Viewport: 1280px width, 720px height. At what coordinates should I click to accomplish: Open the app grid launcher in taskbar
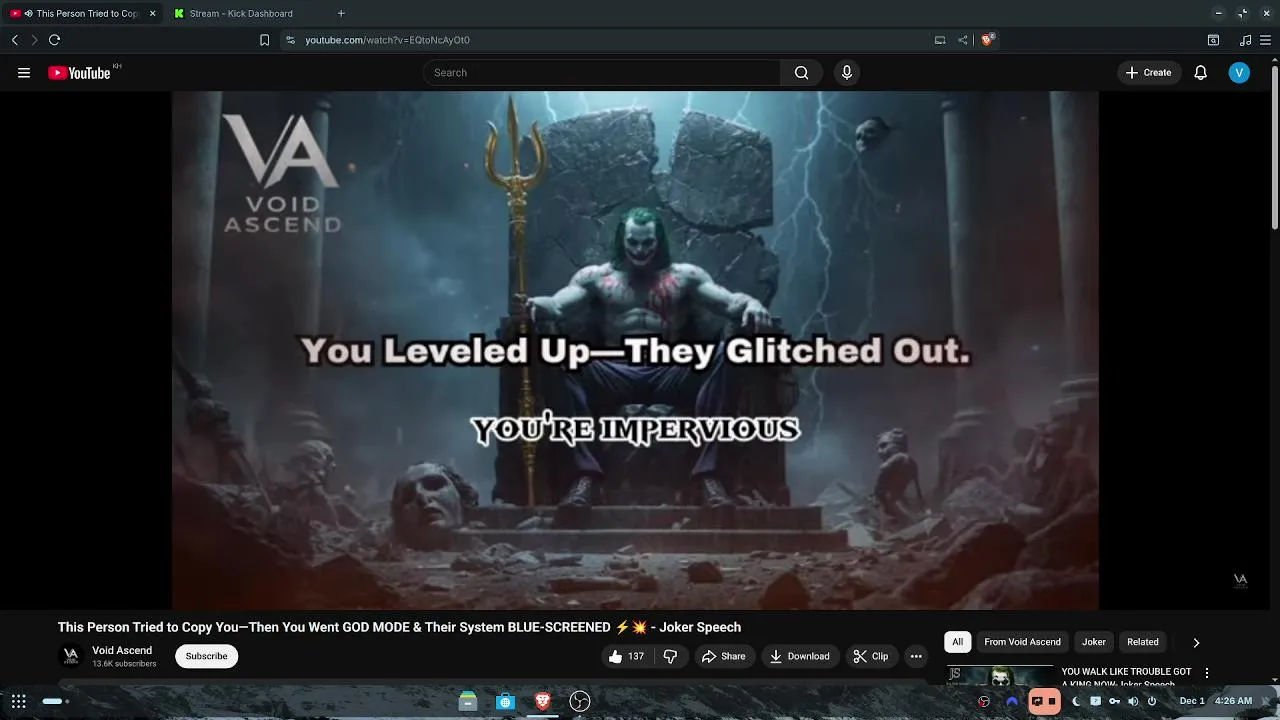tap(19, 702)
